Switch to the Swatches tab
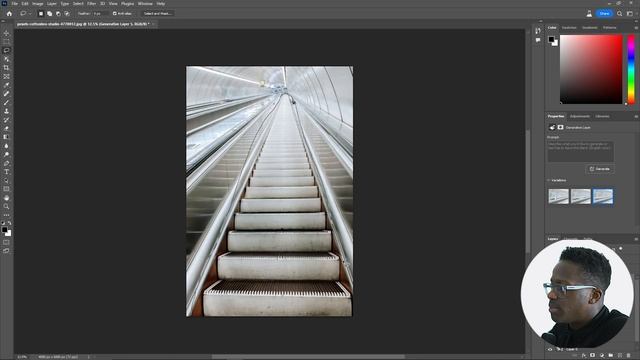640x360 pixels. pyautogui.click(x=569, y=28)
